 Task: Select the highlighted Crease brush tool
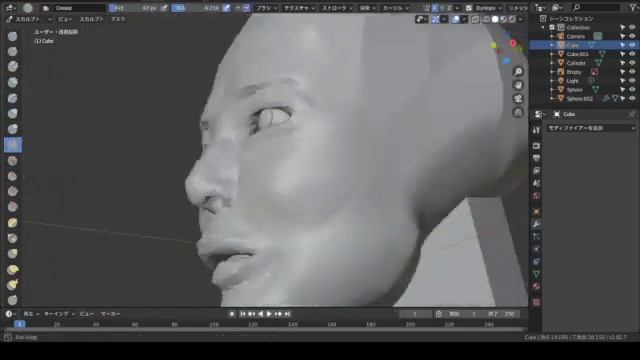(x=13, y=144)
